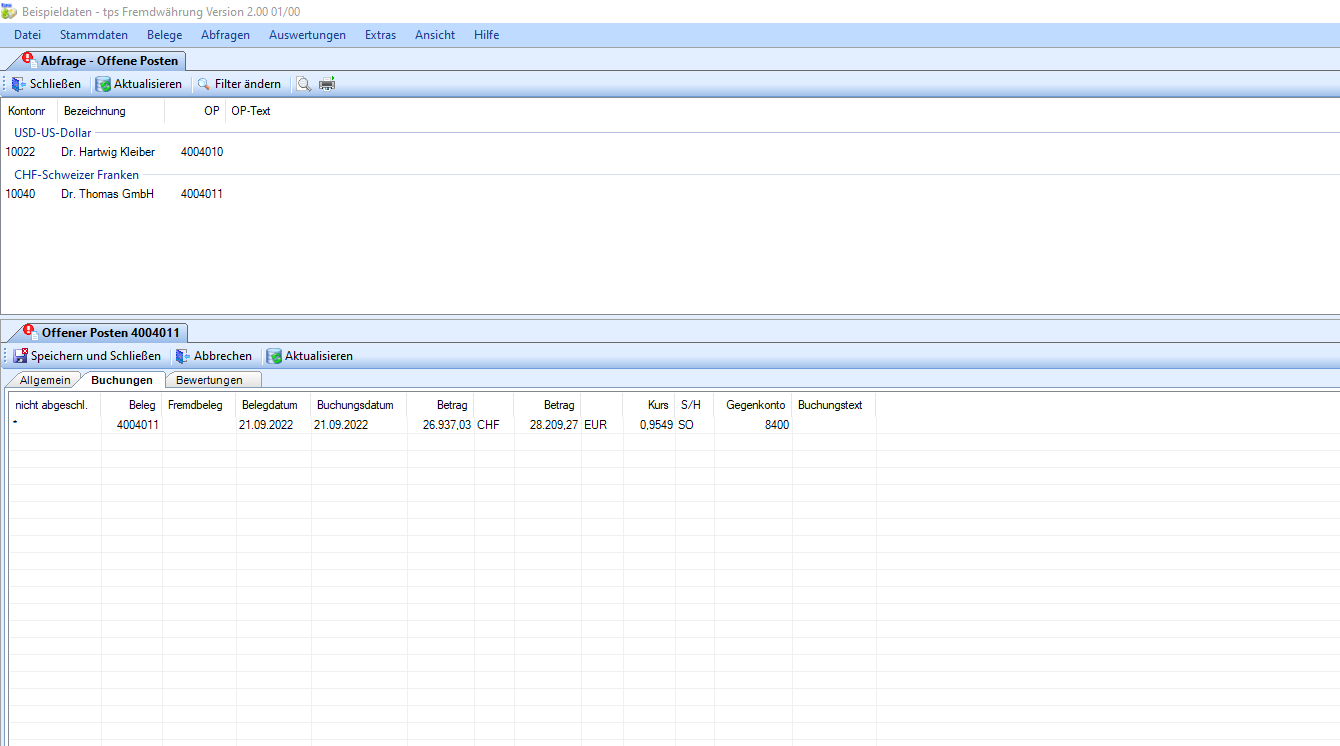Click the database refresh icon in the Offene Posten query toolbar
Viewport: 1340px width, 746px height.
coord(103,84)
